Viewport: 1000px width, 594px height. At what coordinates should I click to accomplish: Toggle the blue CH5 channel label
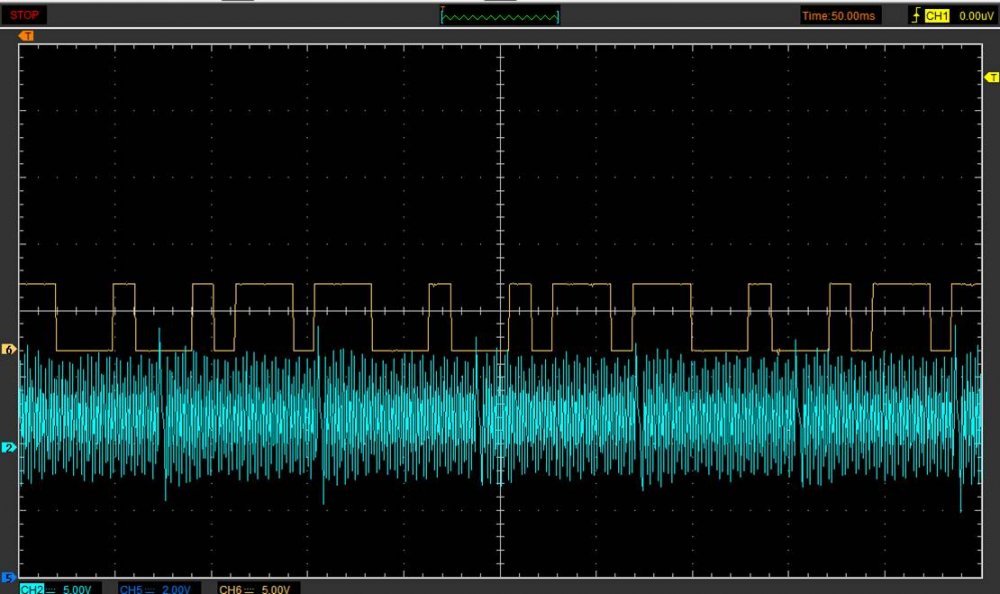130,589
